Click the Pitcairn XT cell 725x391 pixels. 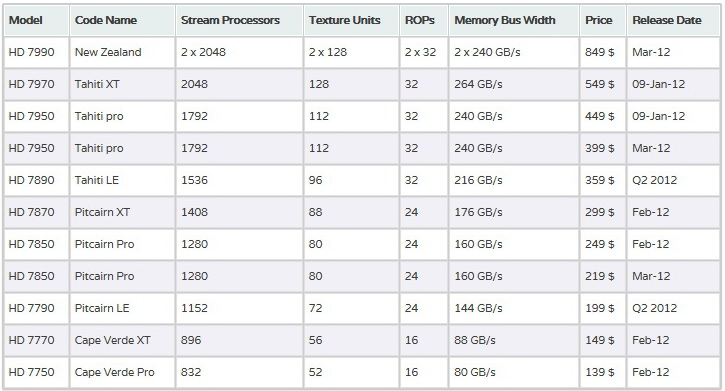[x=123, y=212]
